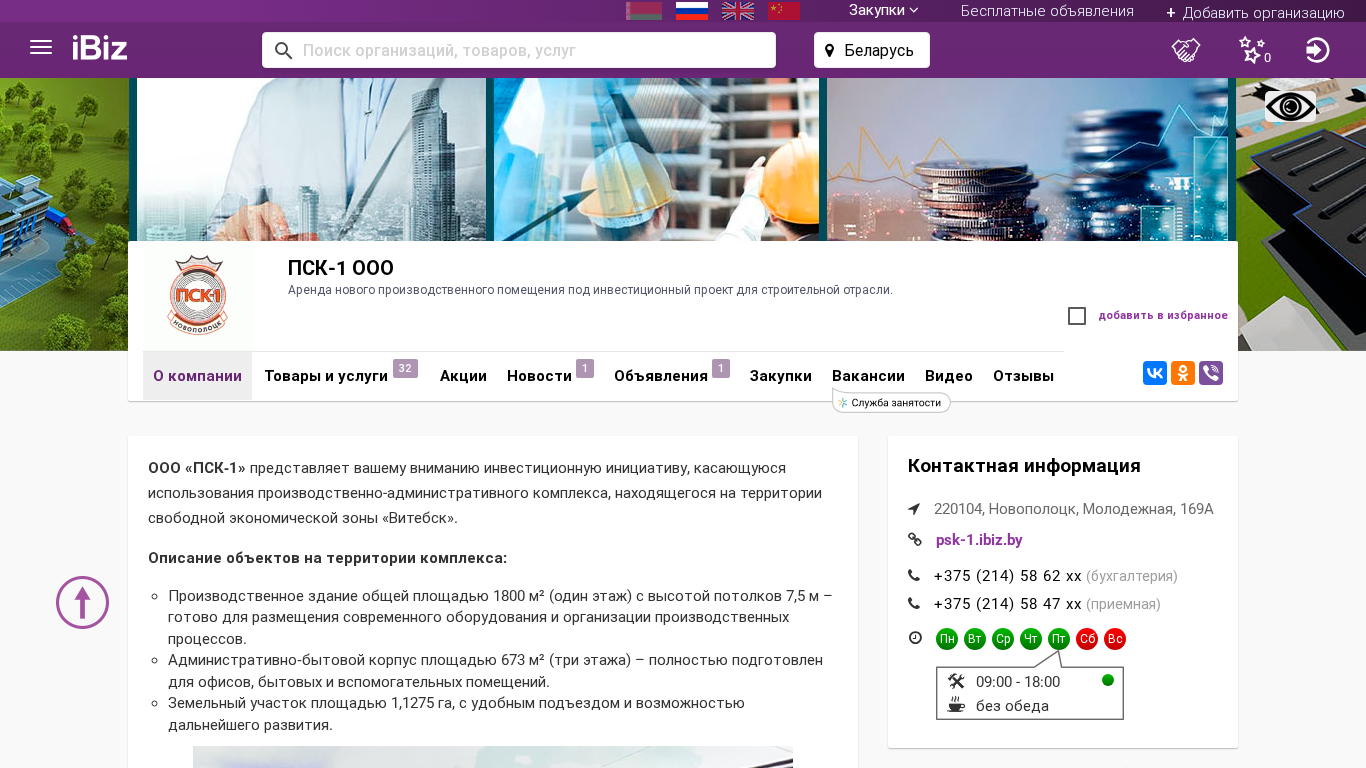Click the '09:00 - 18:00' working hours

pyautogui.click(x=1018, y=682)
